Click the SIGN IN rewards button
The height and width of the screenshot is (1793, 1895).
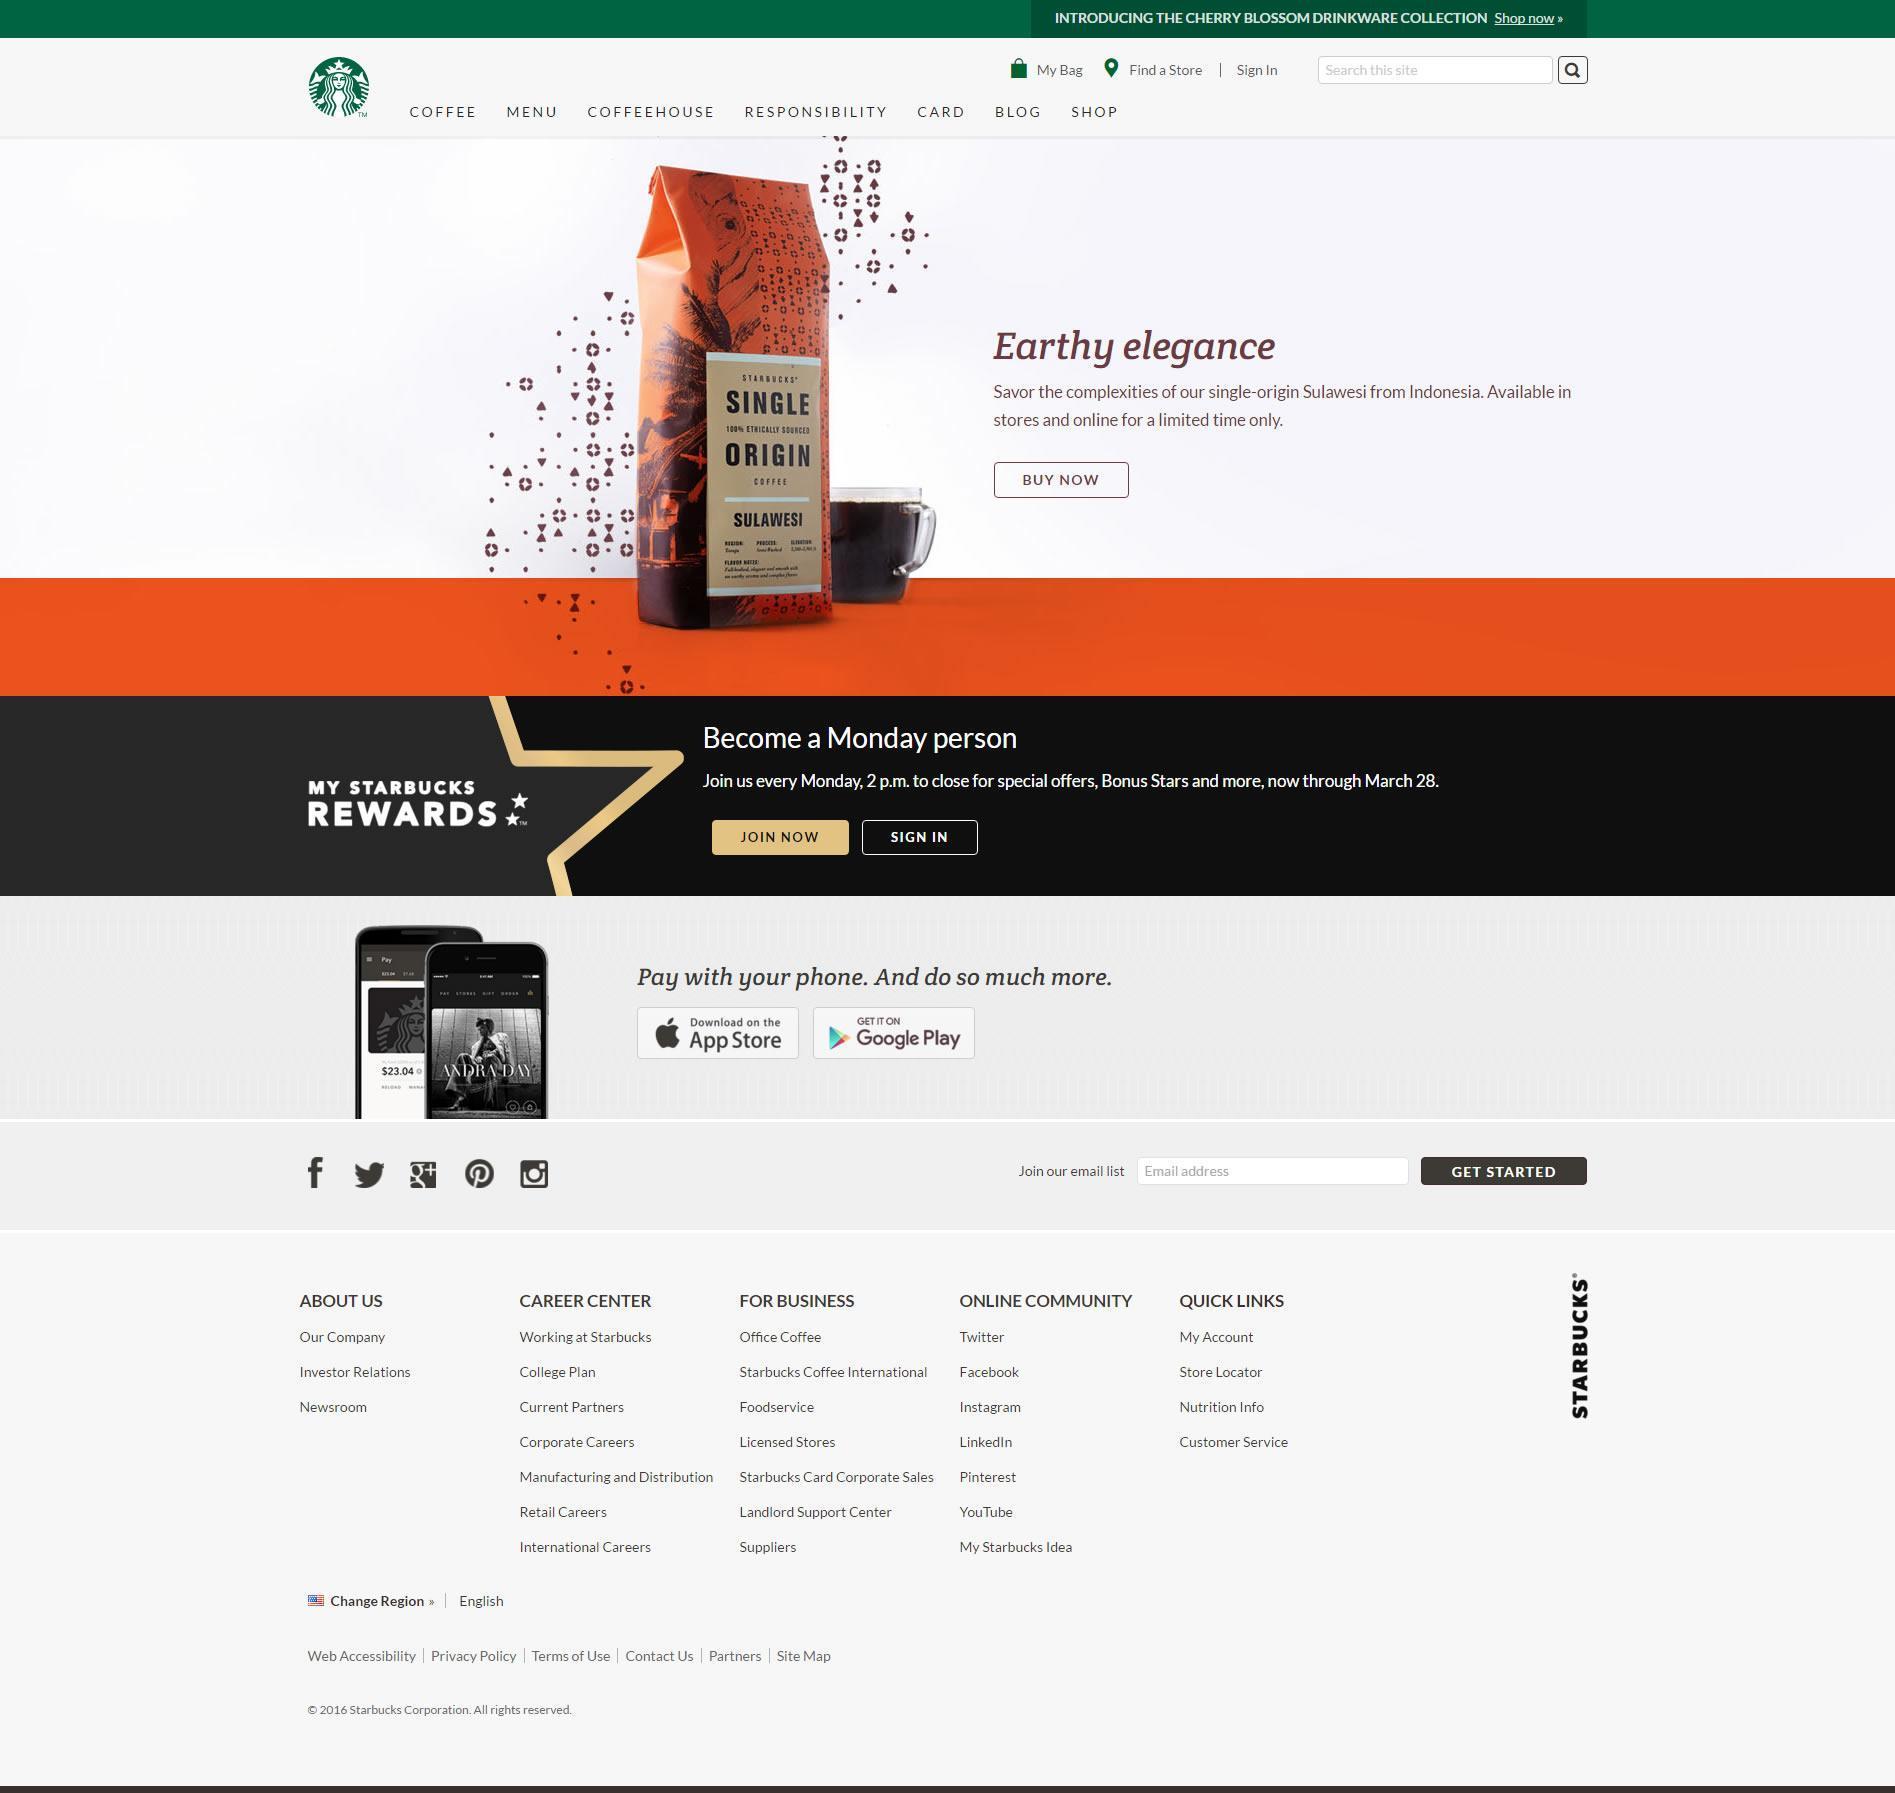click(x=919, y=837)
